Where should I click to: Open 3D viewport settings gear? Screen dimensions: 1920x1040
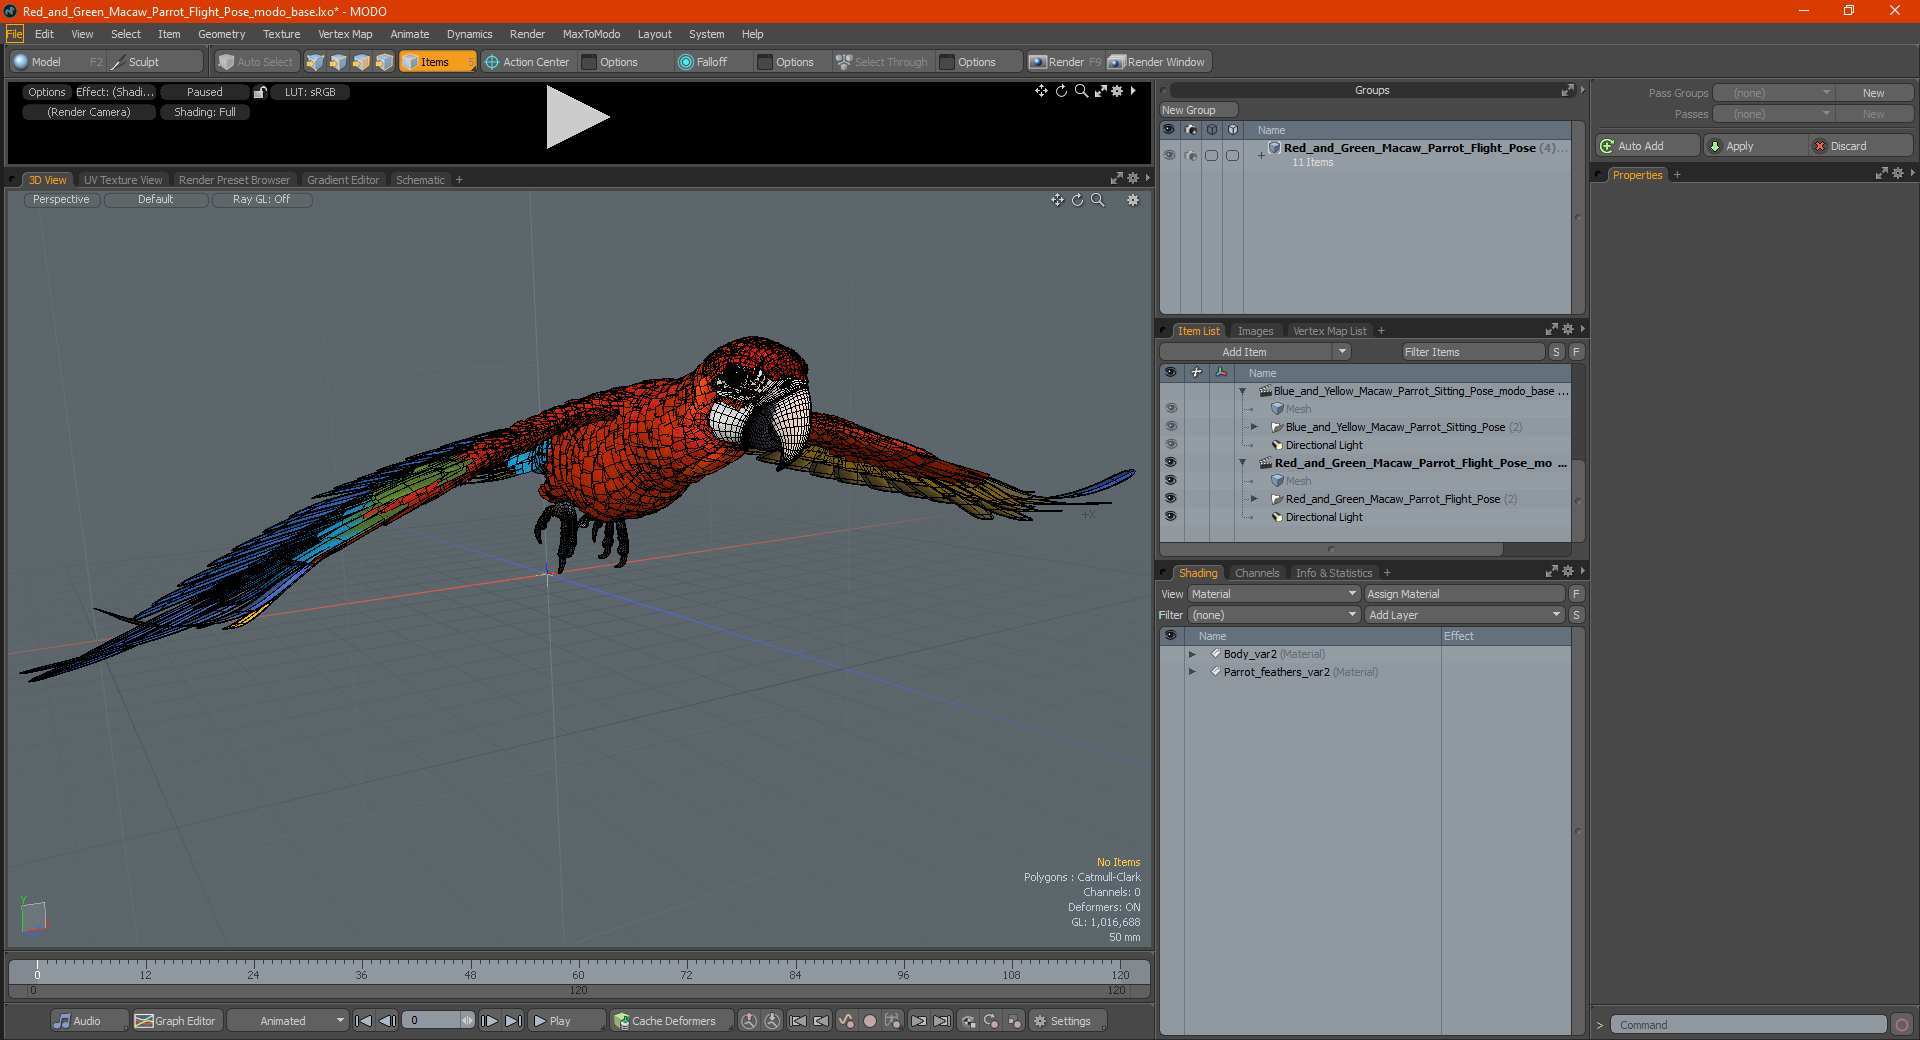tap(1132, 200)
